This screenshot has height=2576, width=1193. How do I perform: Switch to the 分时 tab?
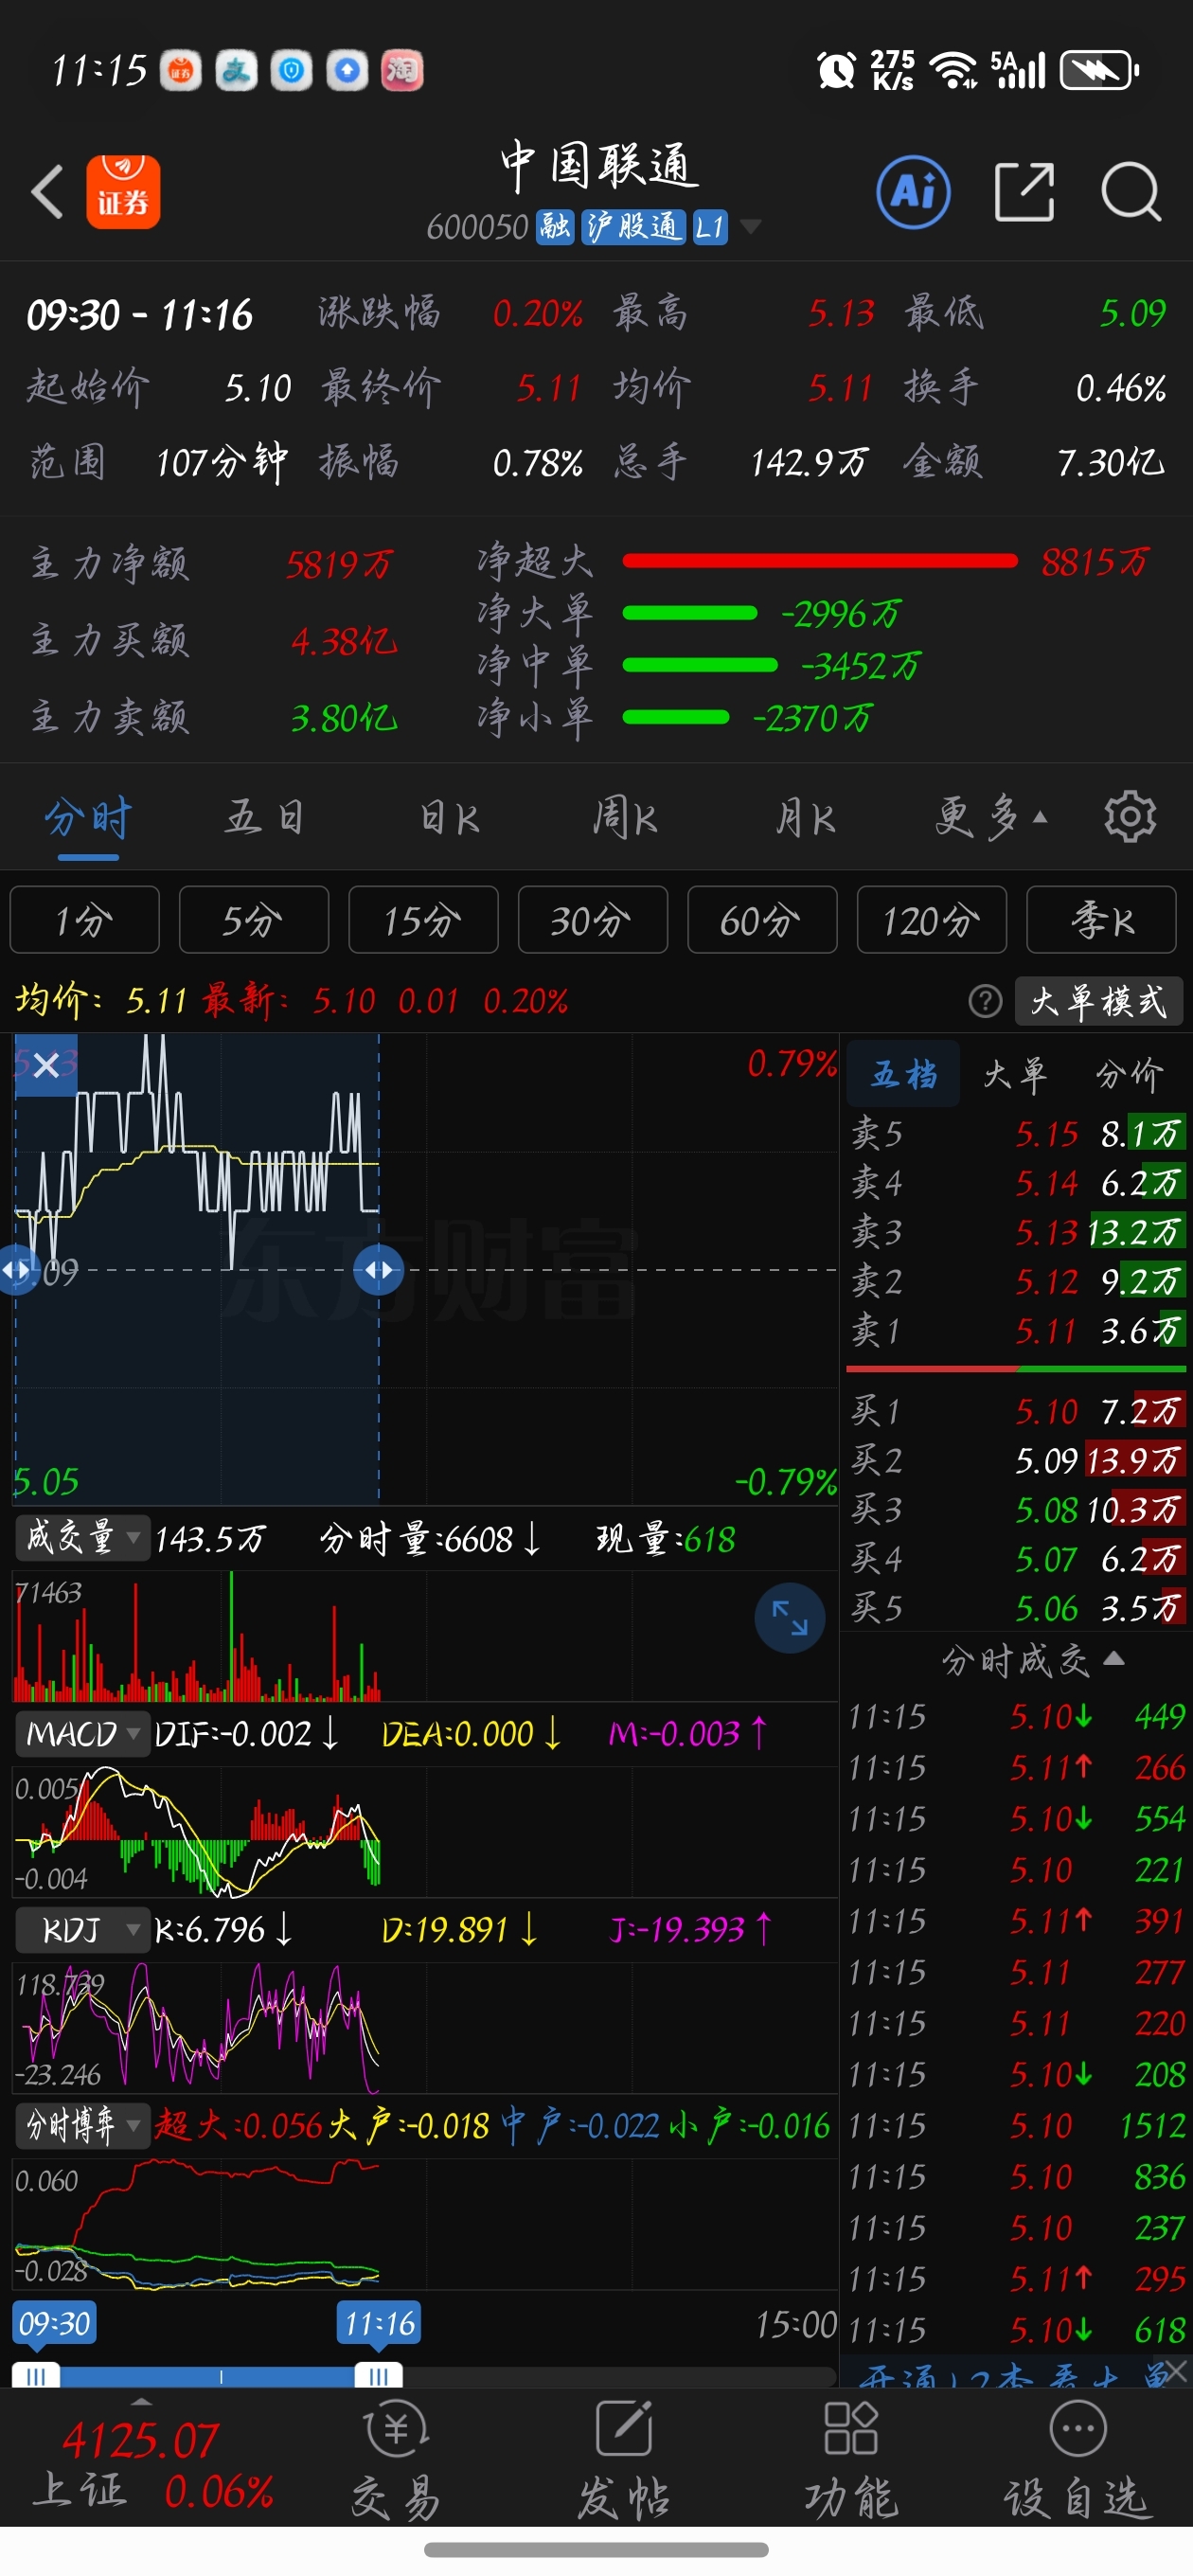[88, 818]
